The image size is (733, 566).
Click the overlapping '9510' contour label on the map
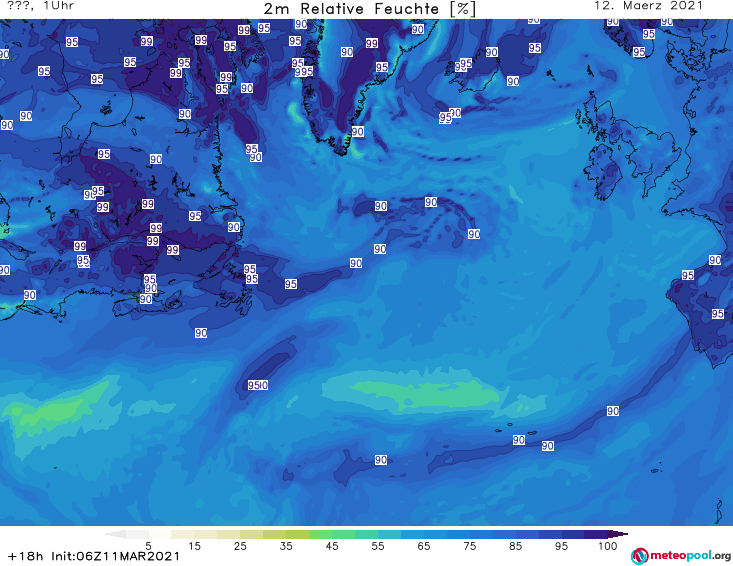tap(258, 385)
